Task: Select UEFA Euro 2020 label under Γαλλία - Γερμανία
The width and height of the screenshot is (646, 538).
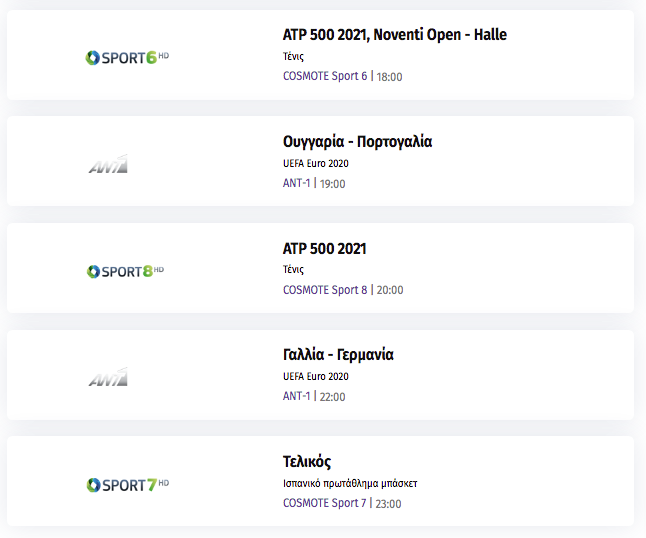Action: click(x=316, y=376)
